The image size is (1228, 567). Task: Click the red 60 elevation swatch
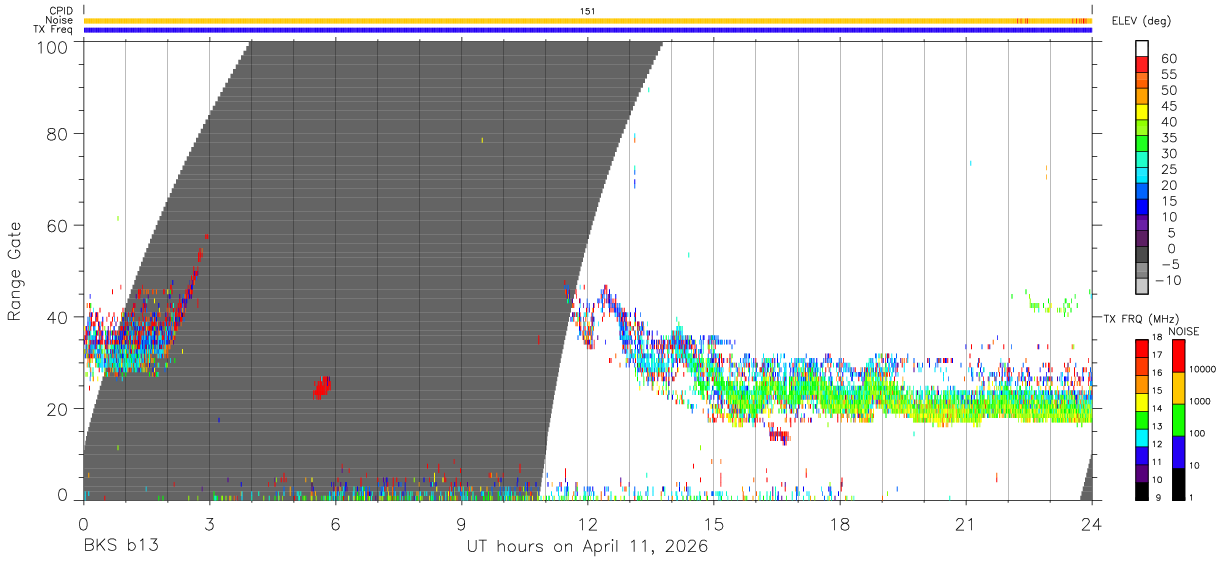pos(1142,63)
